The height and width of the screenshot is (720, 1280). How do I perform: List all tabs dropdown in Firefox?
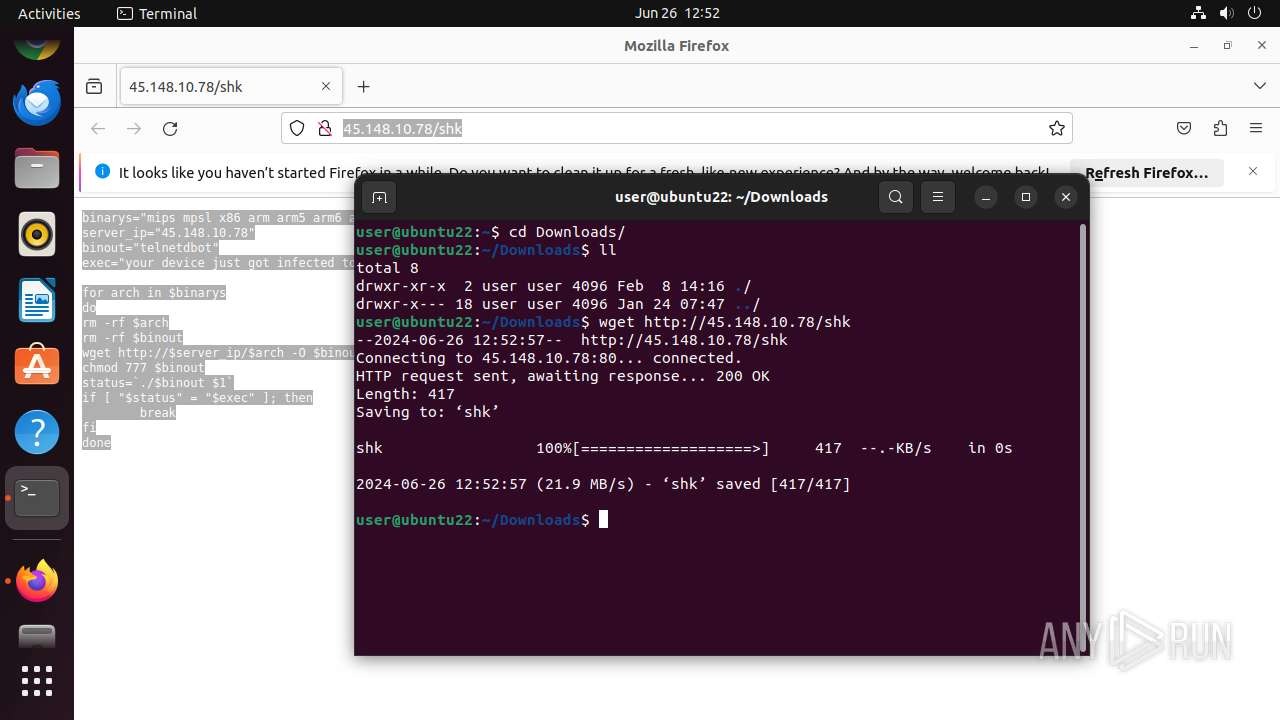click(1259, 86)
